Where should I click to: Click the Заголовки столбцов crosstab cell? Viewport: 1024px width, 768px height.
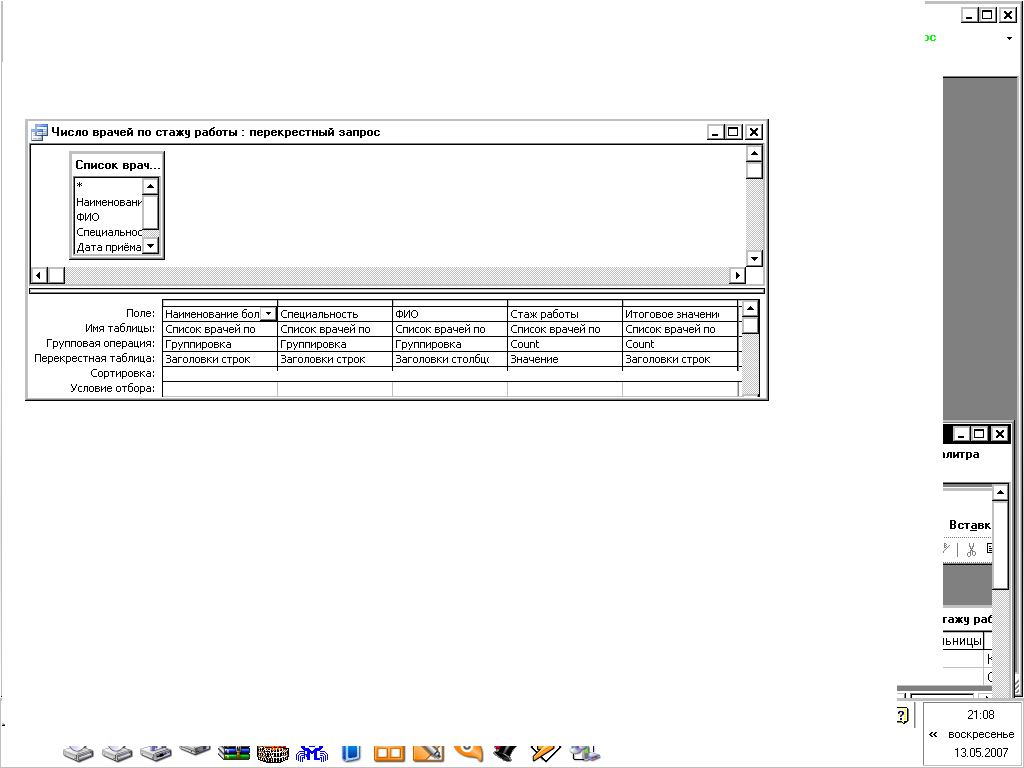pos(449,359)
